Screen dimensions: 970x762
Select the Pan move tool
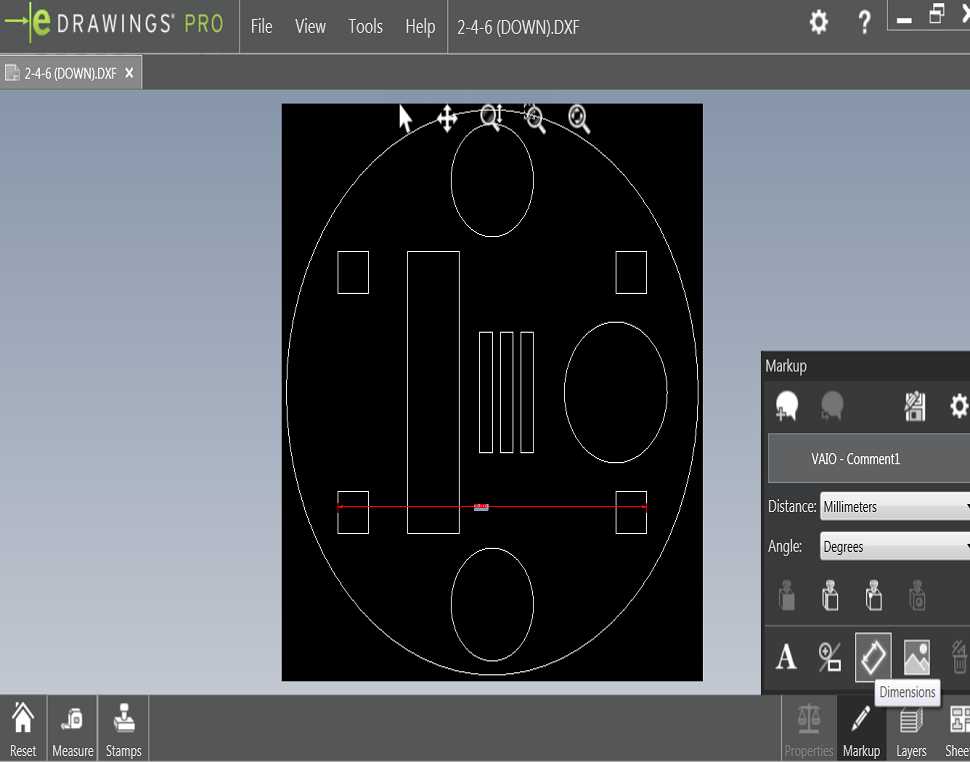click(447, 119)
